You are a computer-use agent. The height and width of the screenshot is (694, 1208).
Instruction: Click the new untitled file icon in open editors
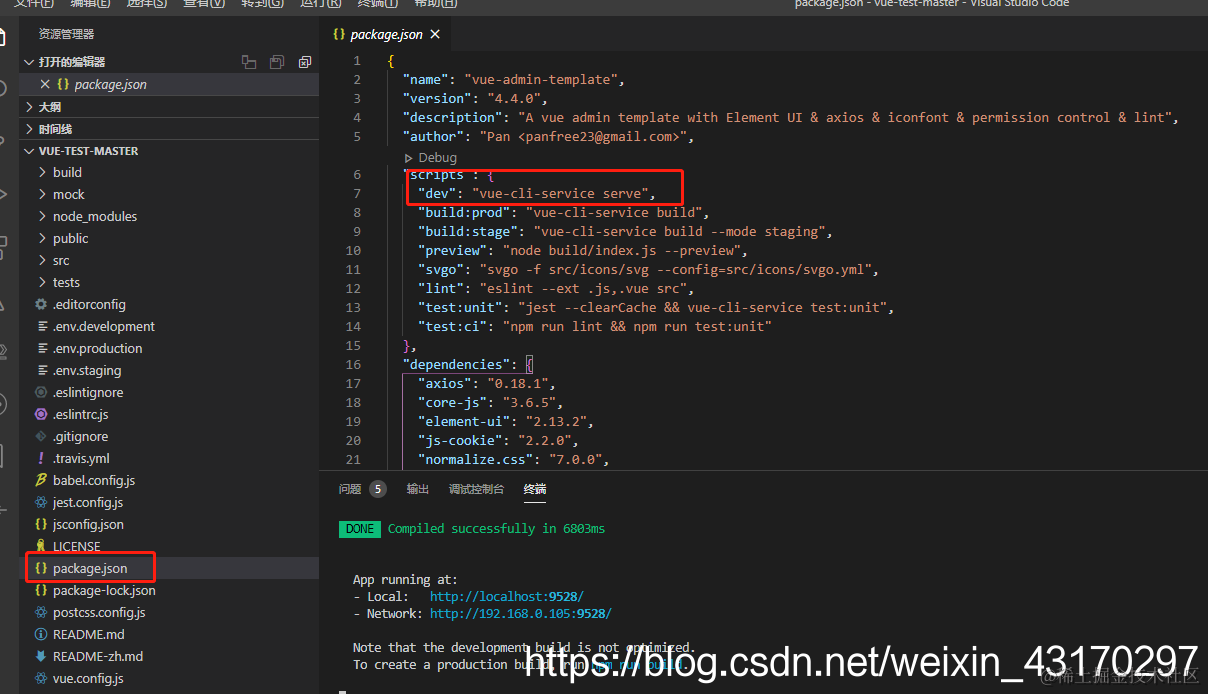point(249,62)
